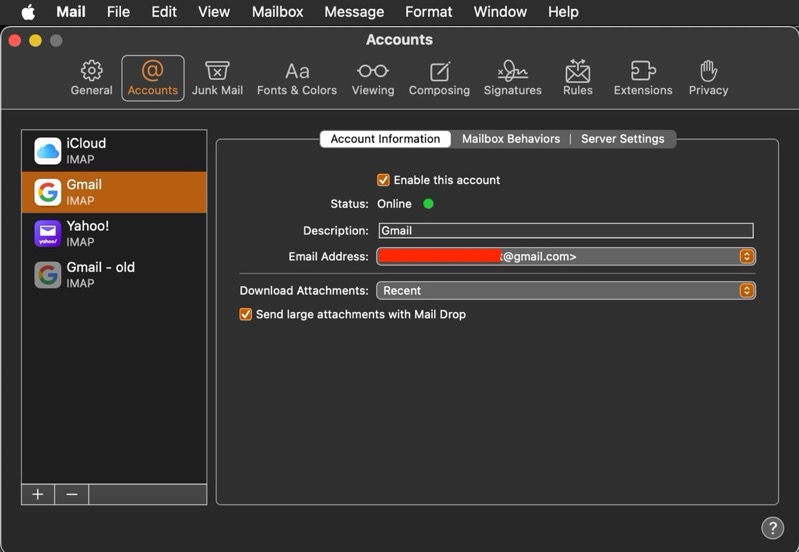
Task: Open the Apple menu
Action: pos(28,12)
